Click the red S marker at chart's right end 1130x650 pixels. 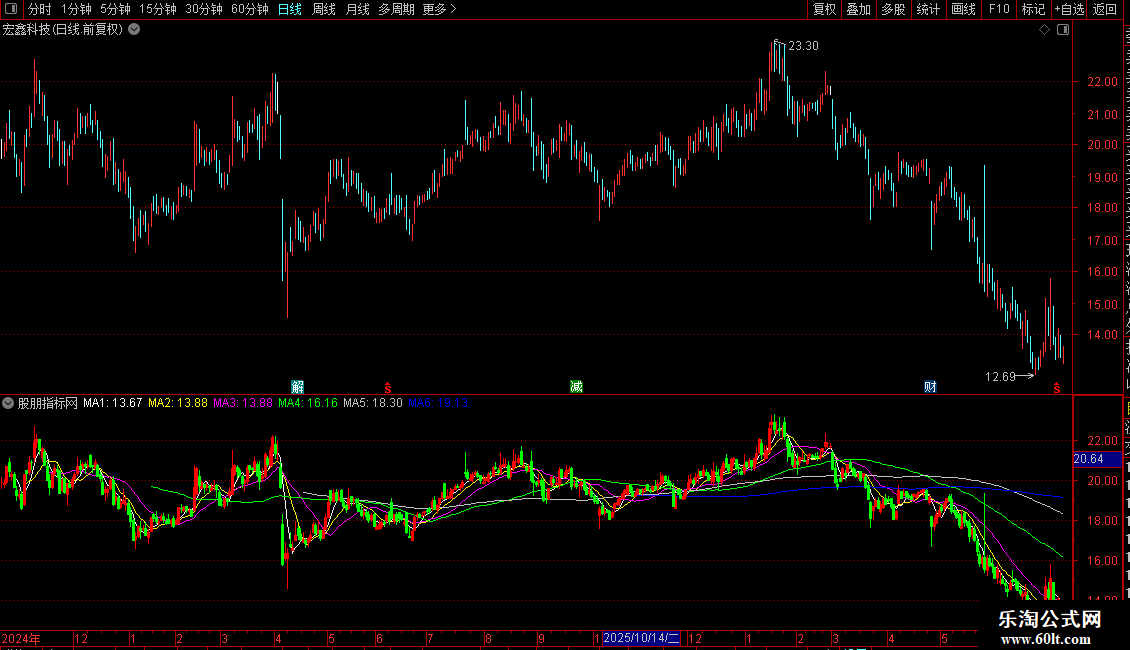pyautogui.click(x=1056, y=388)
